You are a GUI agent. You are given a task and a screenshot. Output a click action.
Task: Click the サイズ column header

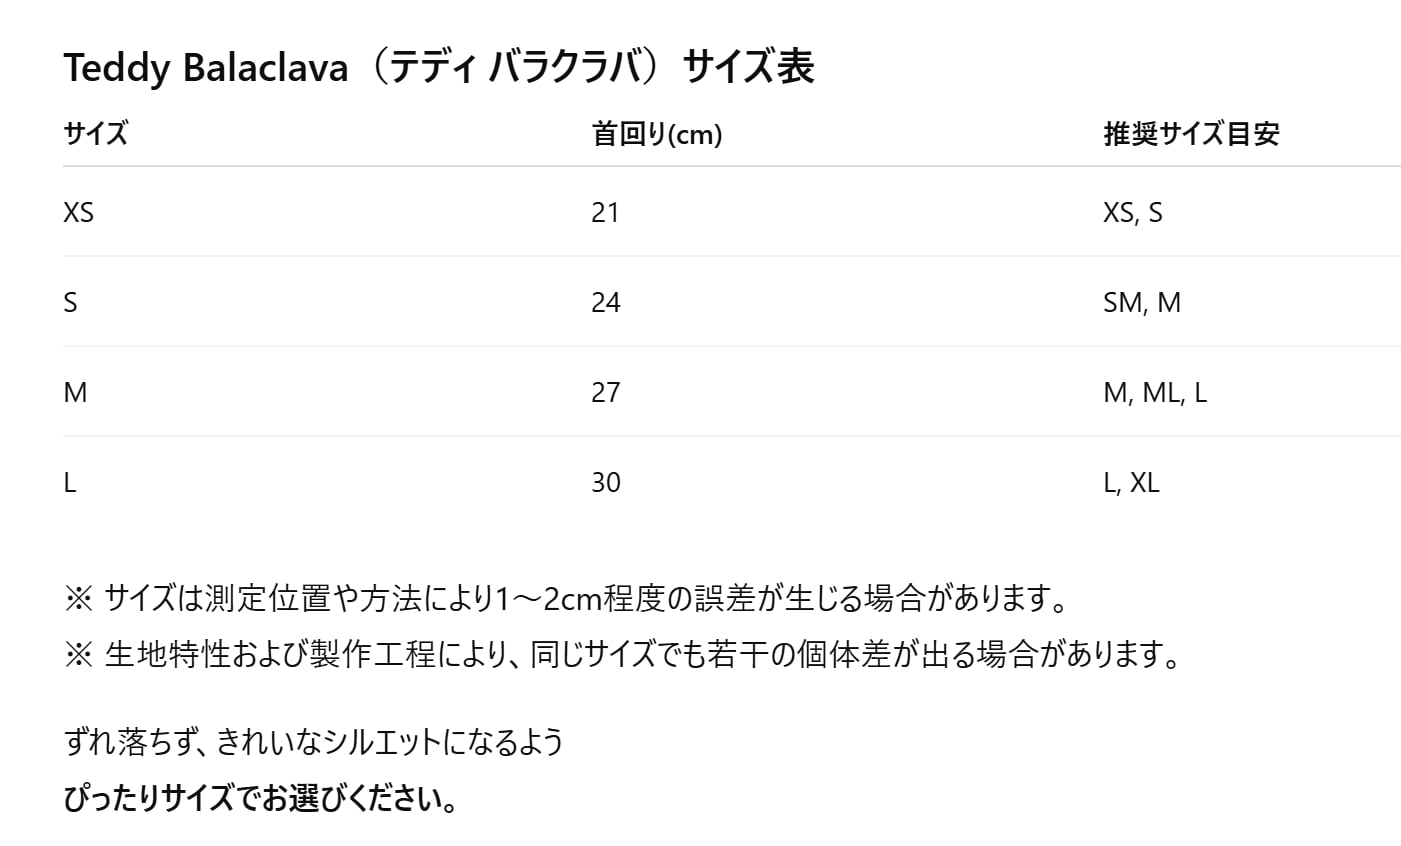pos(95,134)
